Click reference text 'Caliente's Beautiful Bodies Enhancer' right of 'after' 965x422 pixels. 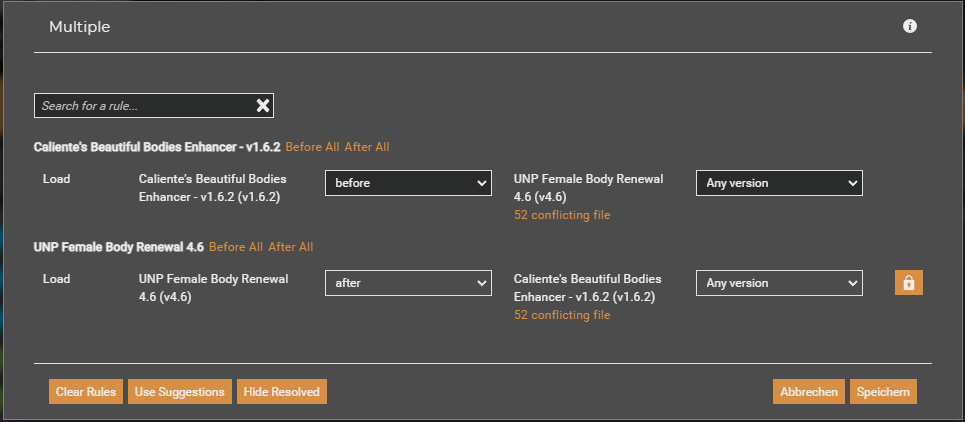pyautogui.click(x=588, y=288)
